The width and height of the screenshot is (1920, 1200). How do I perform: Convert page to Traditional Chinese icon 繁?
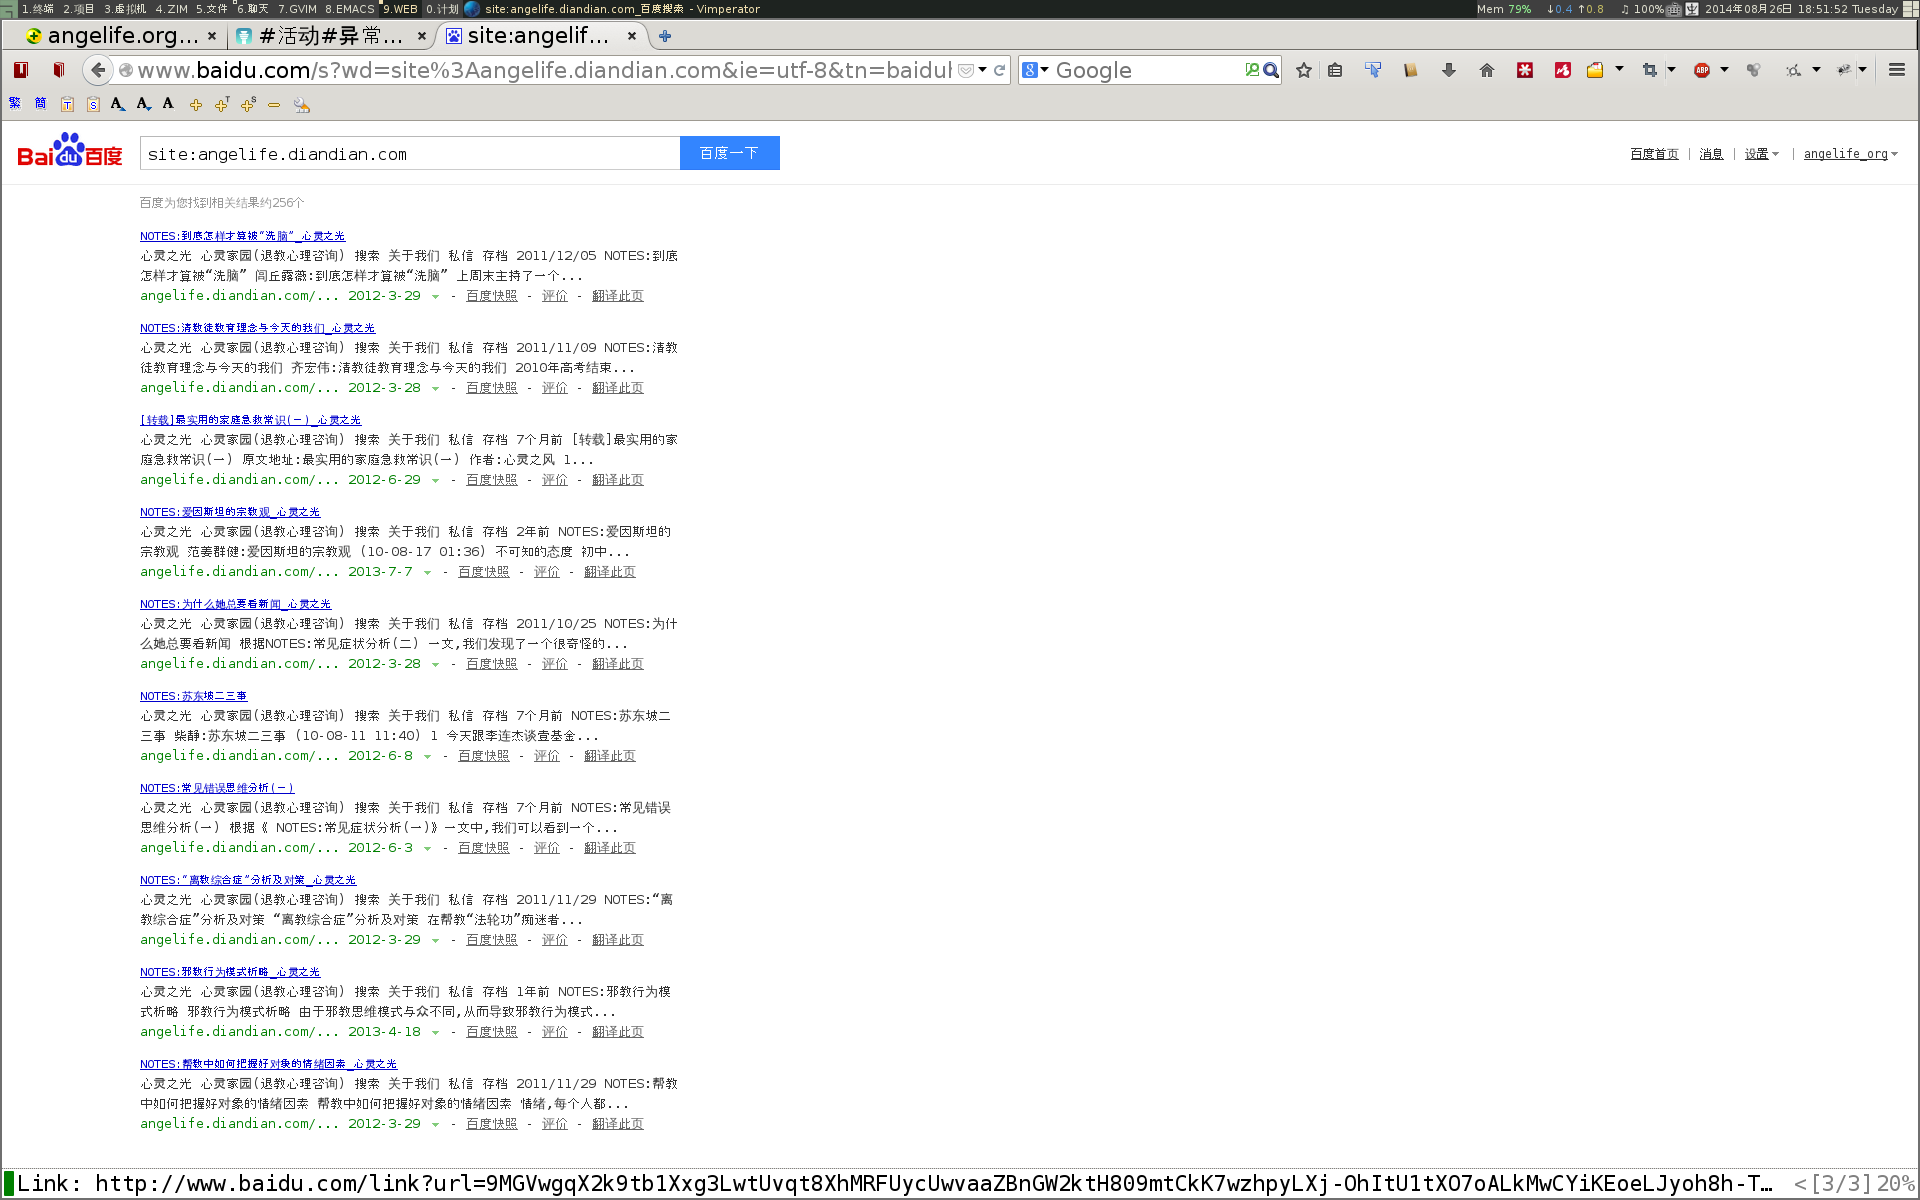pyautogui.click(x=15, y=103)
